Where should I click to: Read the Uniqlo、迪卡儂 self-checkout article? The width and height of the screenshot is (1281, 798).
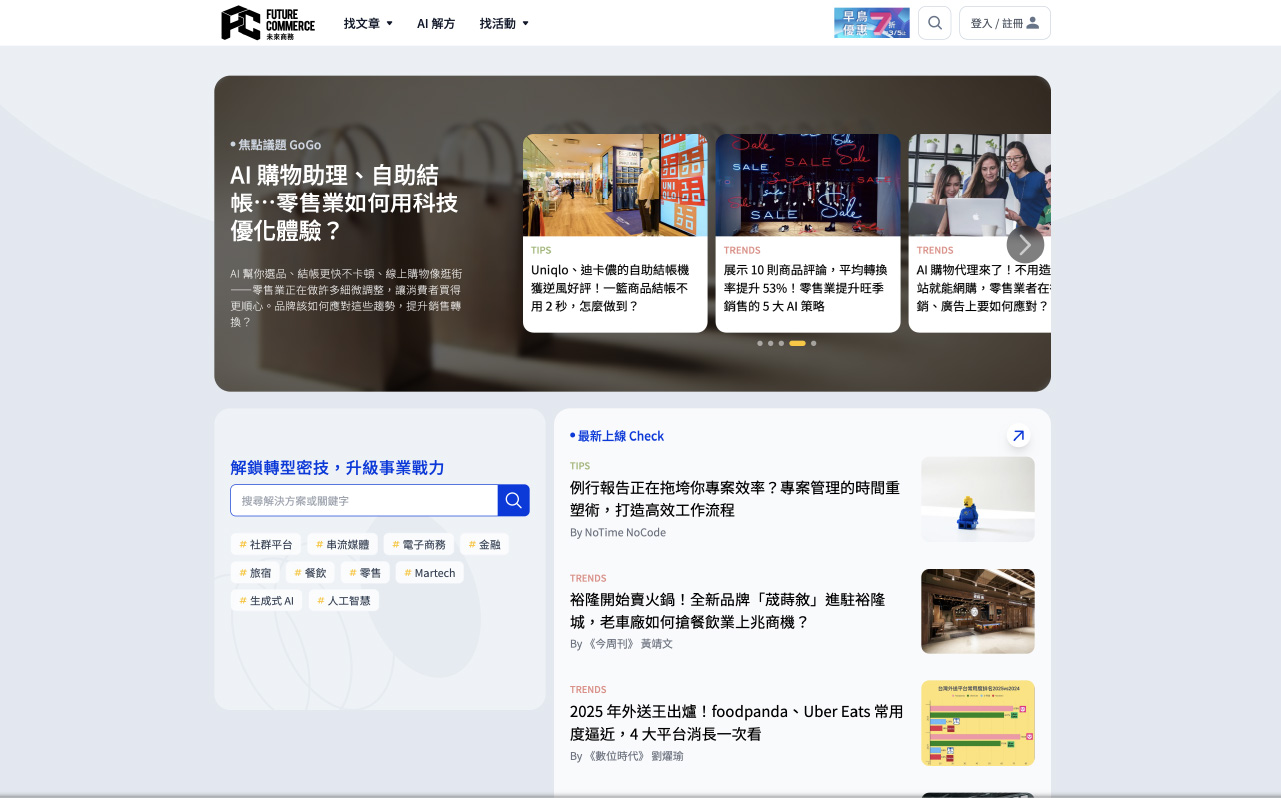point(611,288)
